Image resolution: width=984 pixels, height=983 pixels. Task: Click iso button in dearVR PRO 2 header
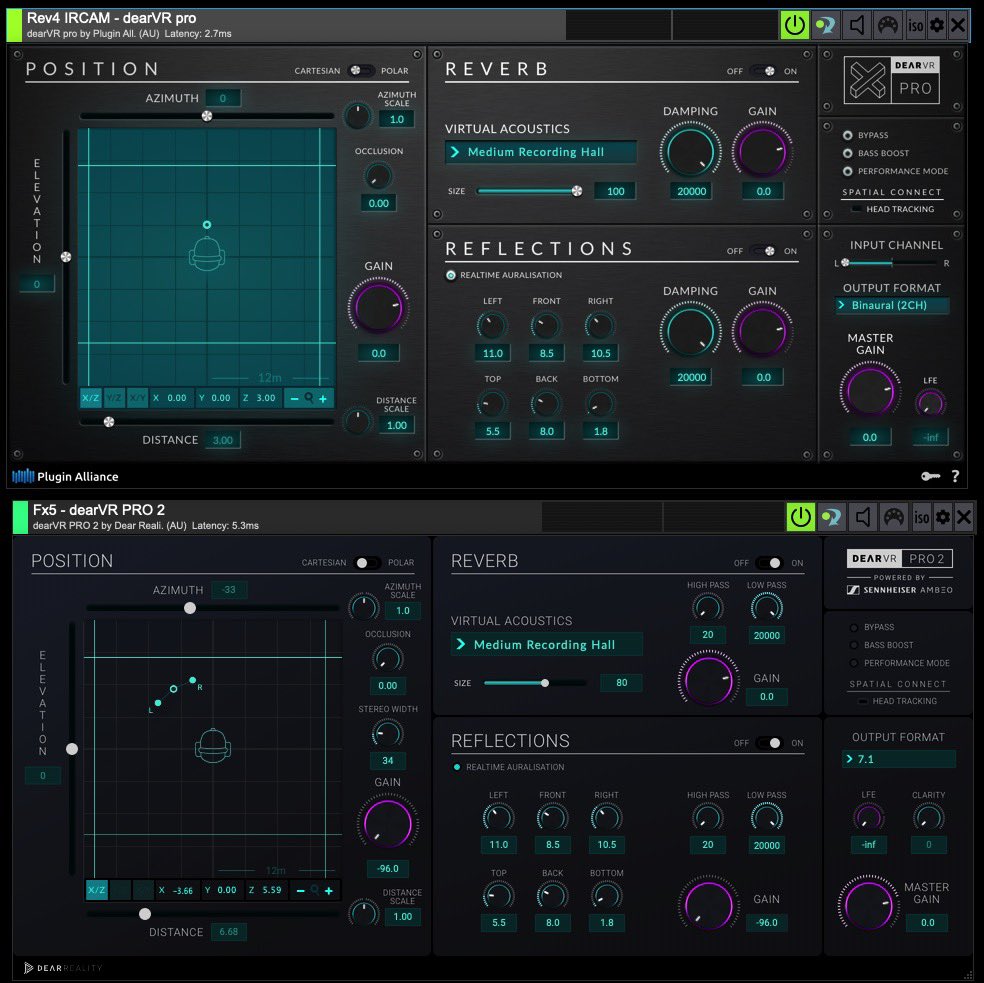921,518
